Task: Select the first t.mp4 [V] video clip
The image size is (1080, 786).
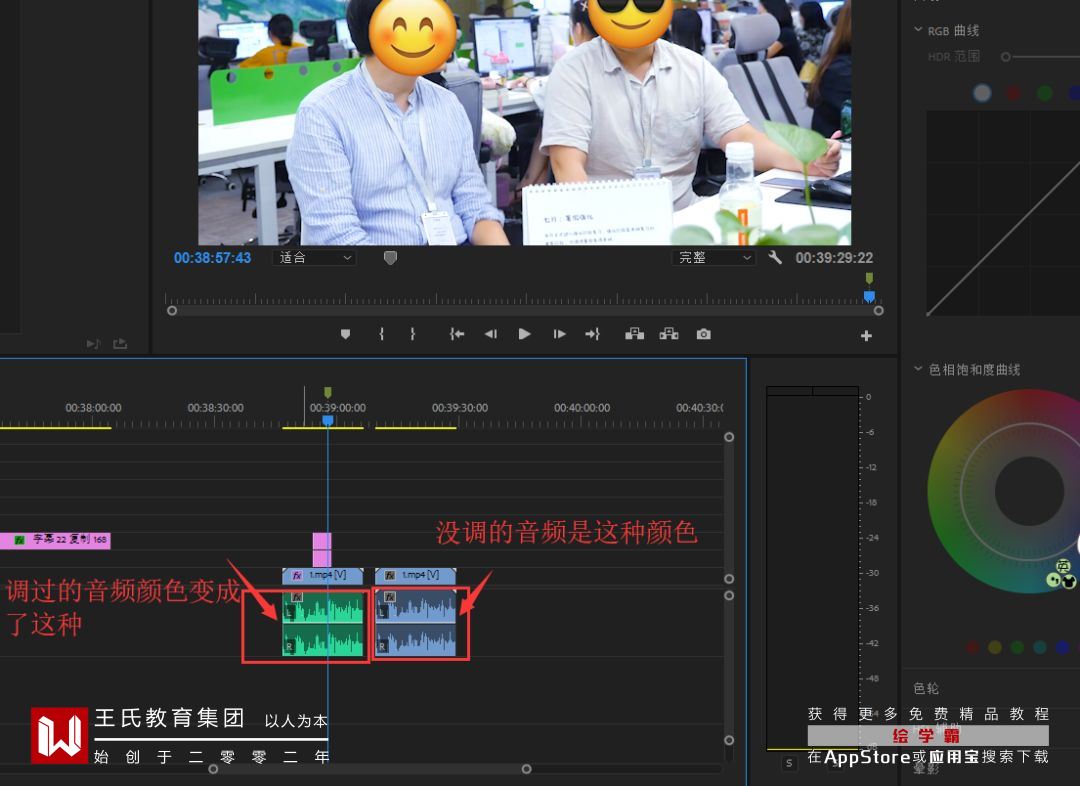Action: 322,575
